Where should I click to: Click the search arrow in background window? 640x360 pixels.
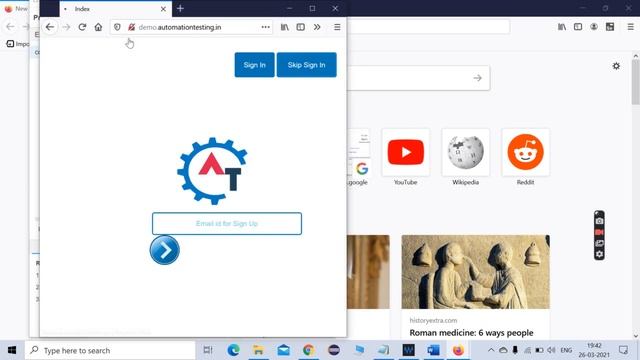click(478, 78)
